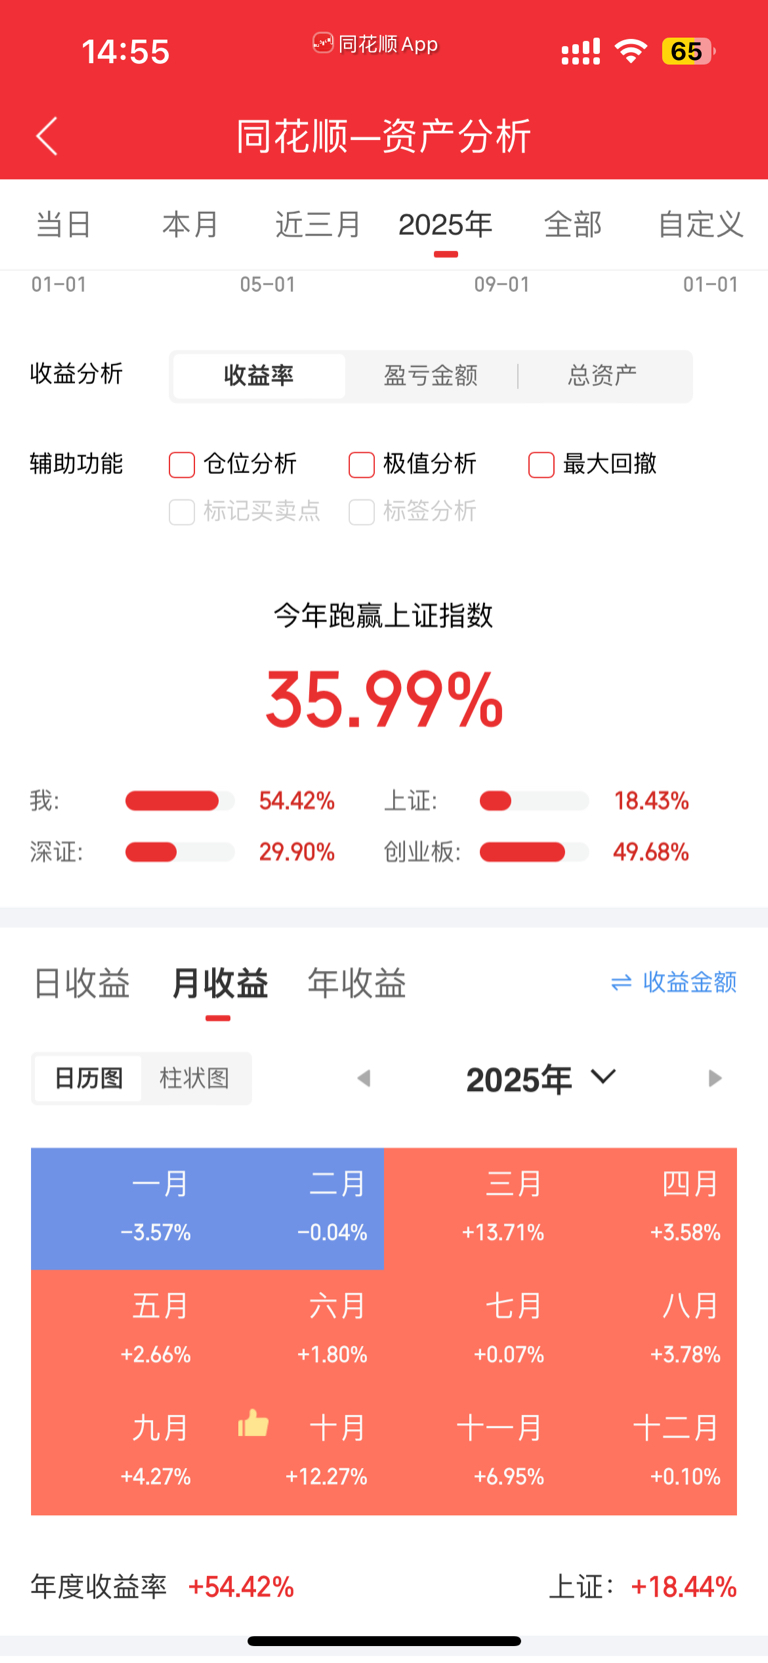
Task: Open the 日收益 tab
Action: [82, 984]
